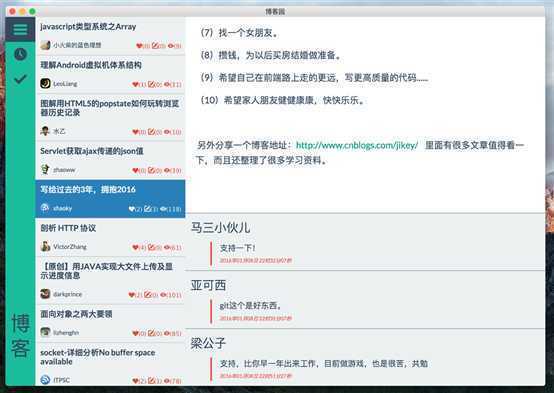Screen dimensions: 554x393
Task: Click the avatar of author darkprince
Action: 45,294
